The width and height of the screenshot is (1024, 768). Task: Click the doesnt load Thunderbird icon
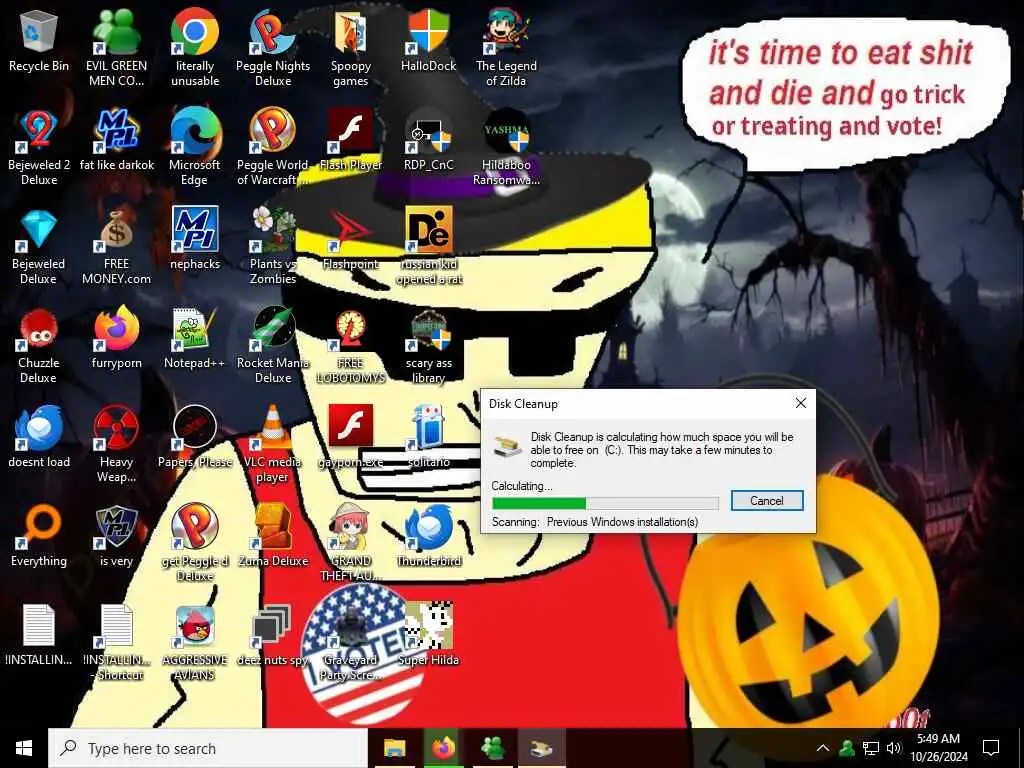tap(39, 428)
